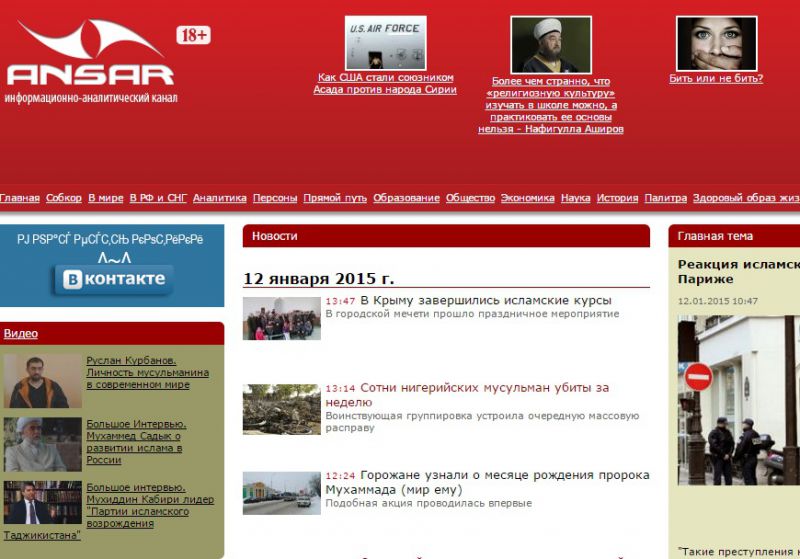Open the Paris police photo
The height and width of the screenshot is (559, 800).
[739, 400]
